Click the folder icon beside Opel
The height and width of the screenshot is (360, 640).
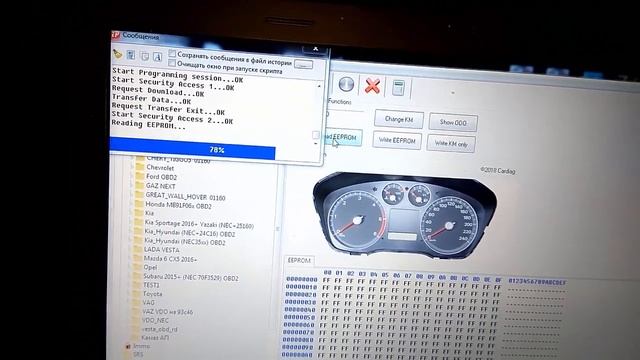point(137,267)
